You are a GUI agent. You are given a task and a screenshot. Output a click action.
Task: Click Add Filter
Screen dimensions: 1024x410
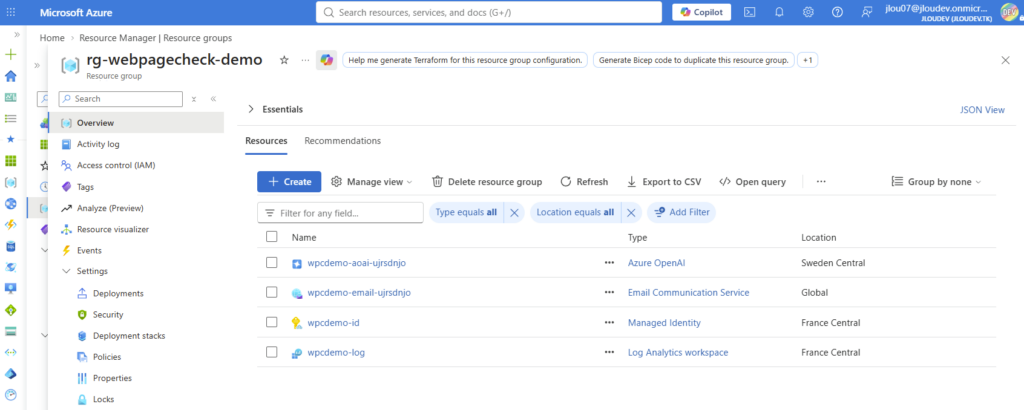pos(682,212)
